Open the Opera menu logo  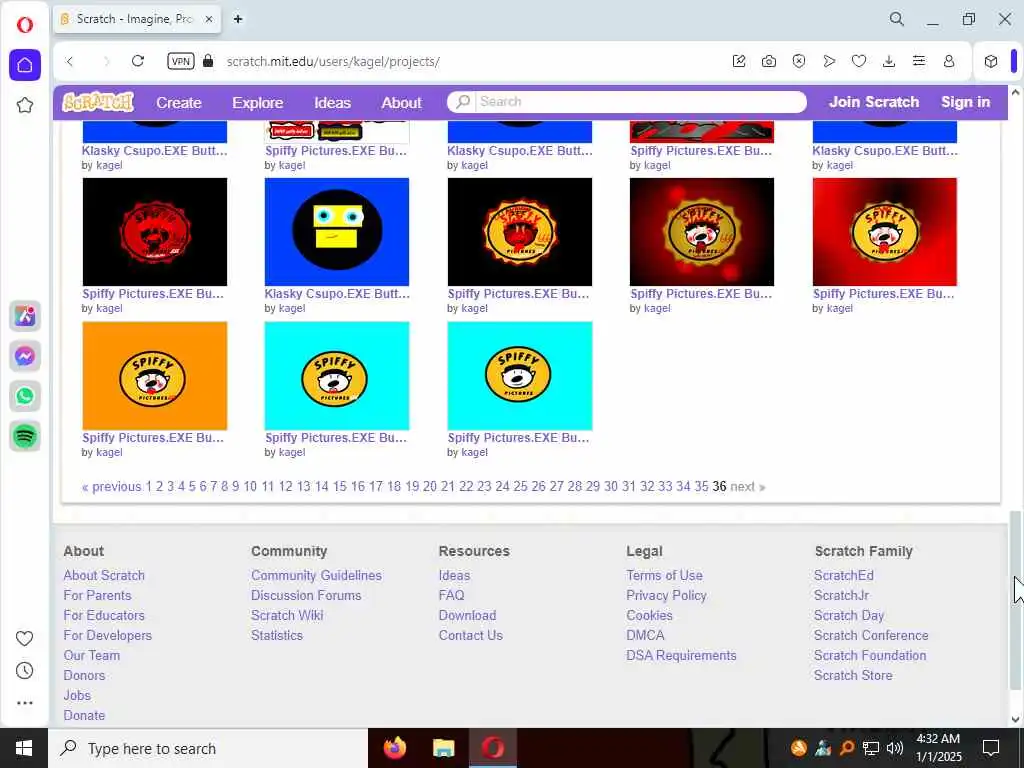pos(25,25)
